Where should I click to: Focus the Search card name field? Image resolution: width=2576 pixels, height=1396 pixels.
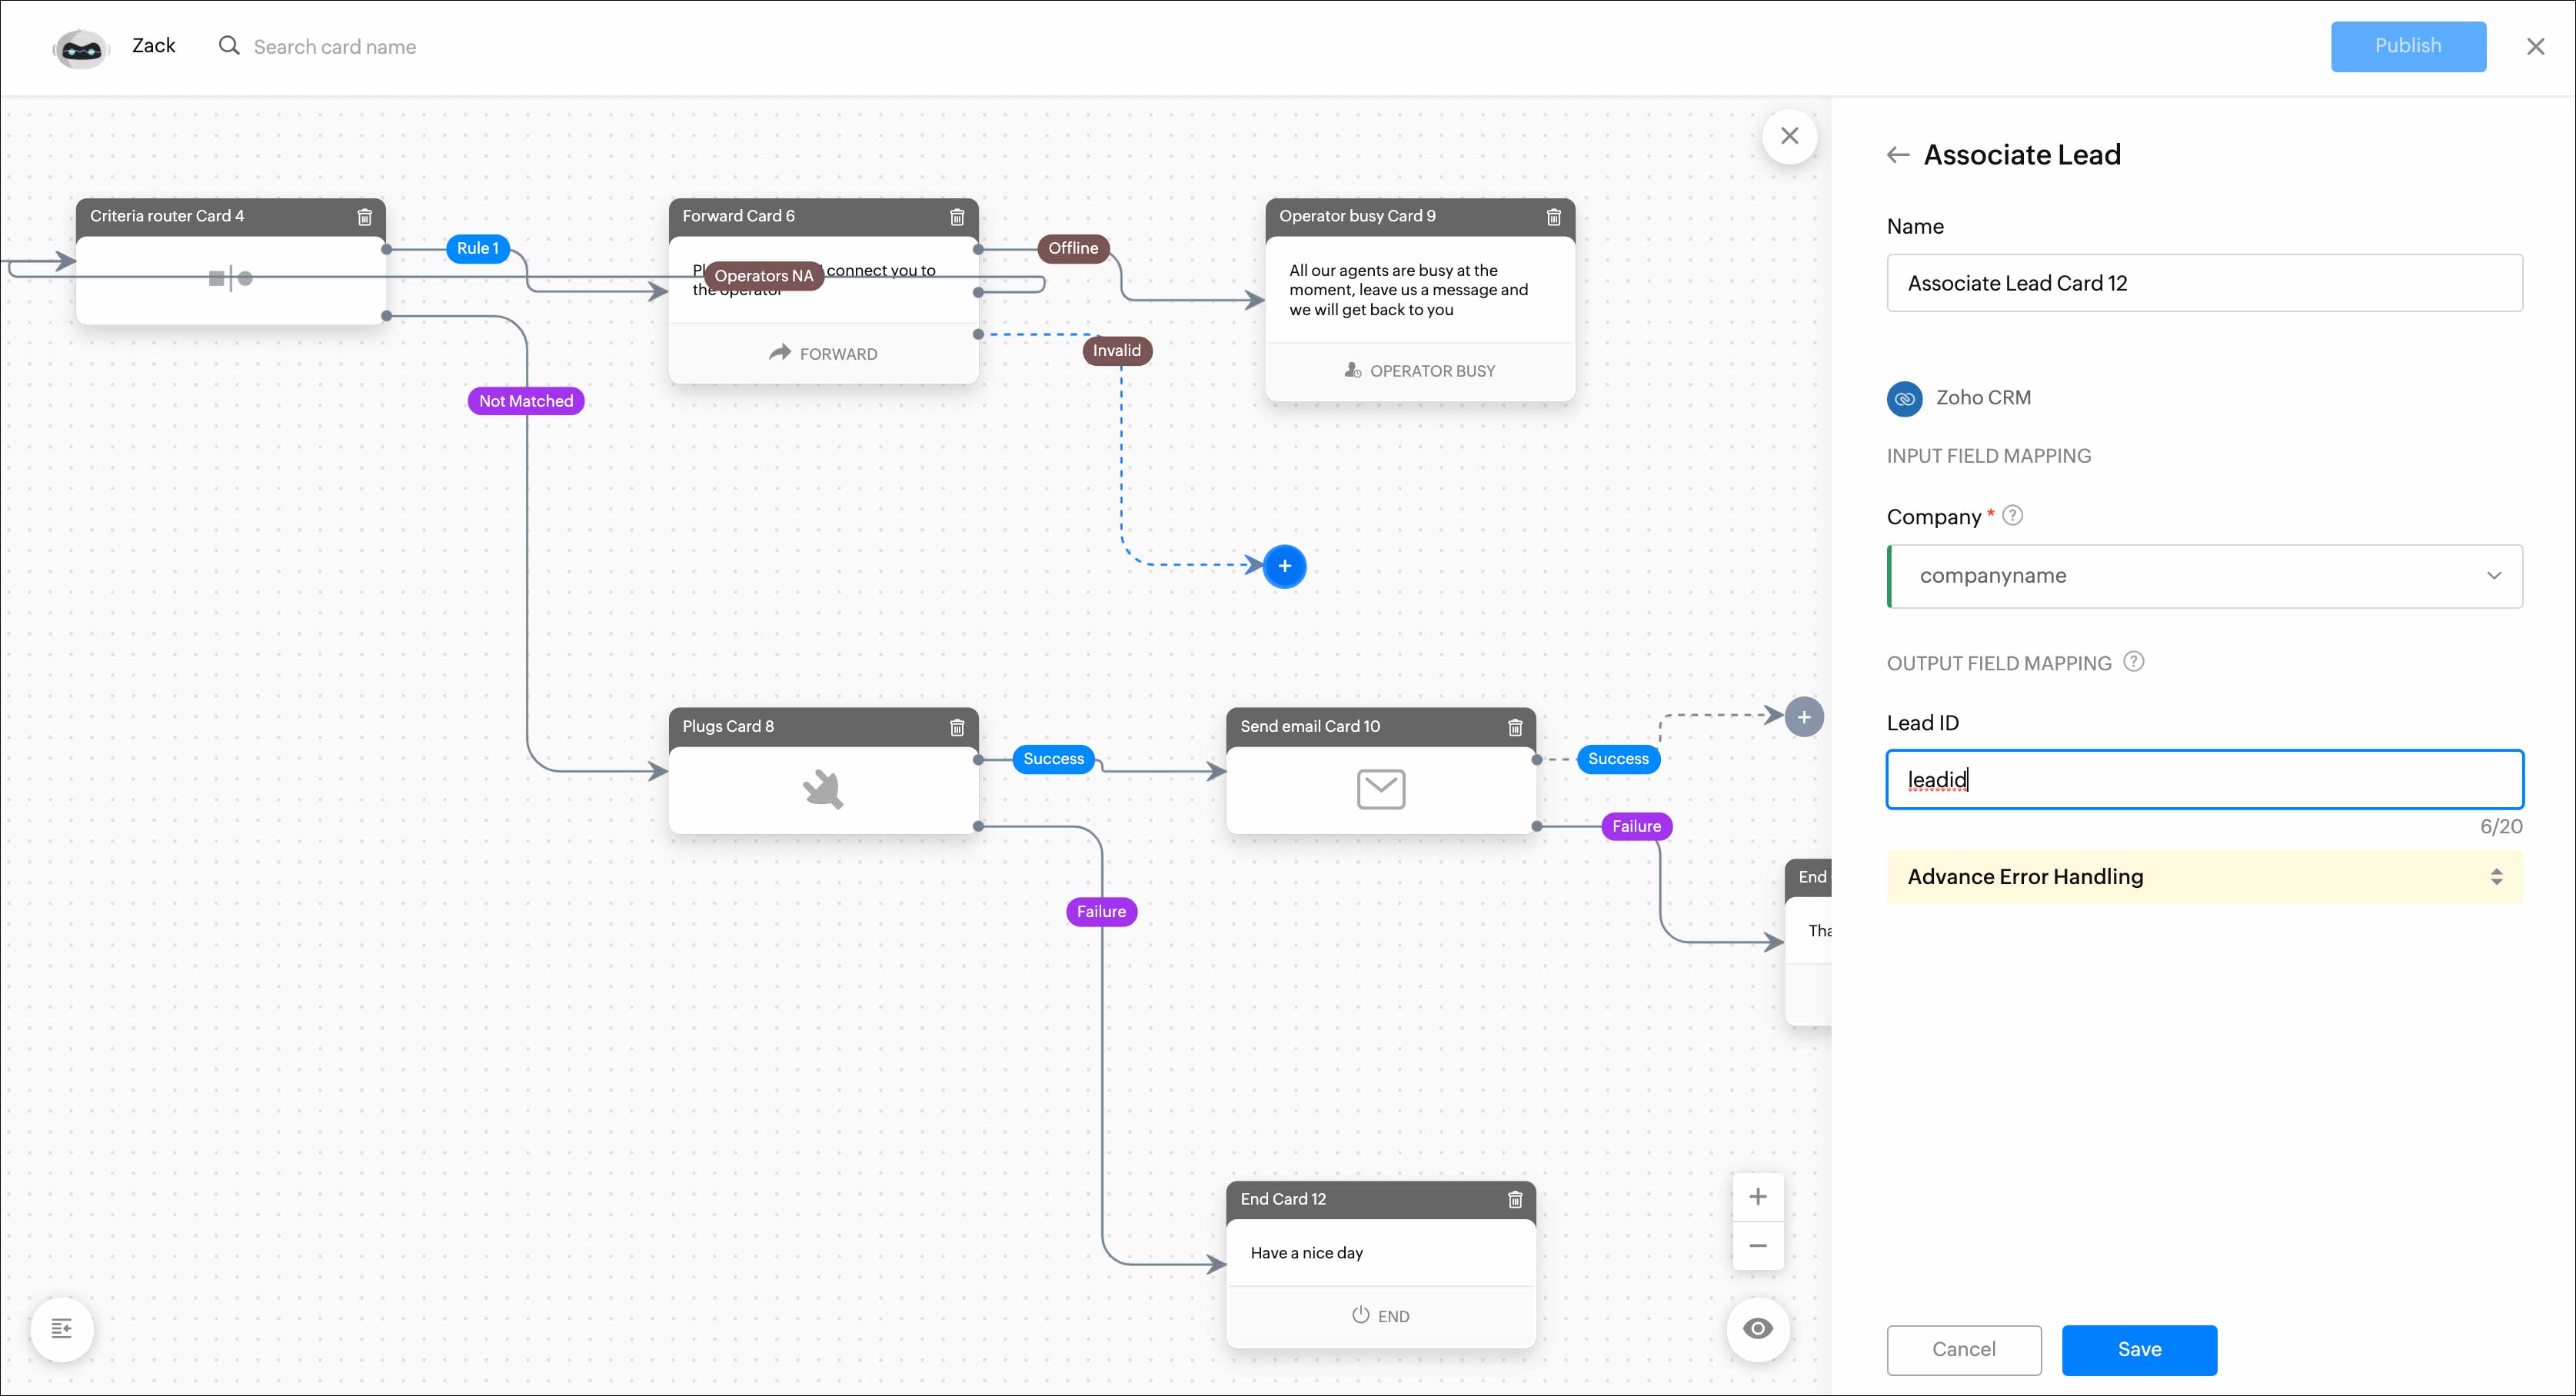point(335,47)
